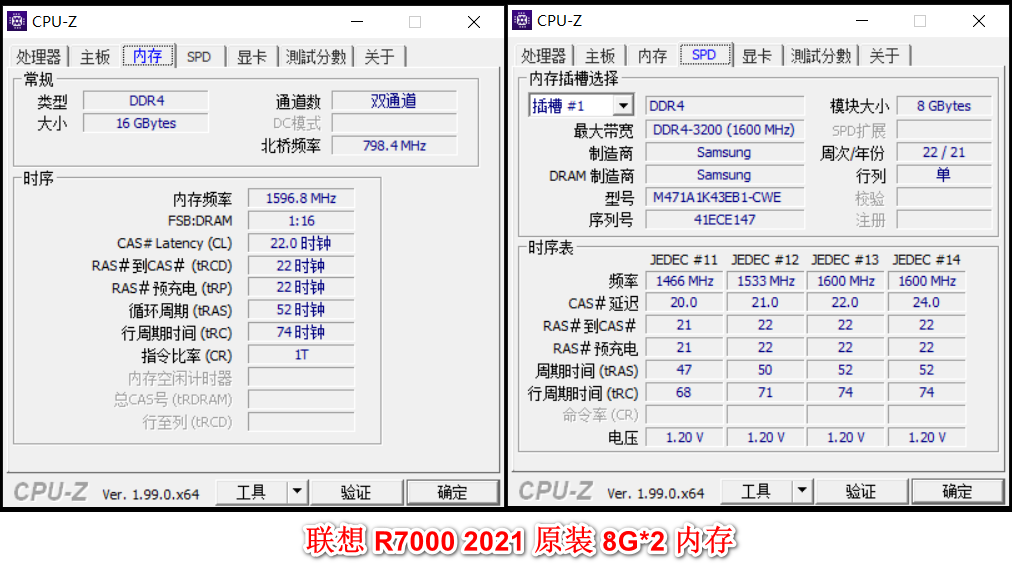Click 1596.8 MHz 内存频率 value

tap(301, 199)
